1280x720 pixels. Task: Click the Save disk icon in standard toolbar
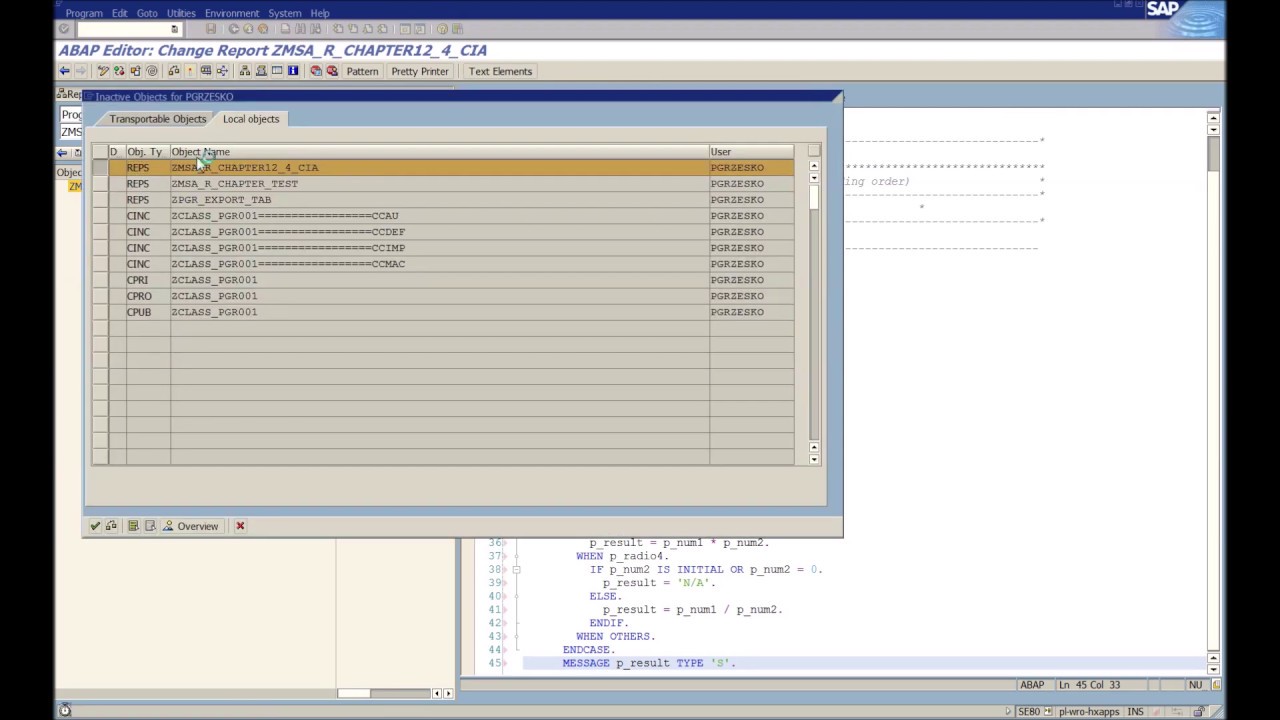[211, 29]
